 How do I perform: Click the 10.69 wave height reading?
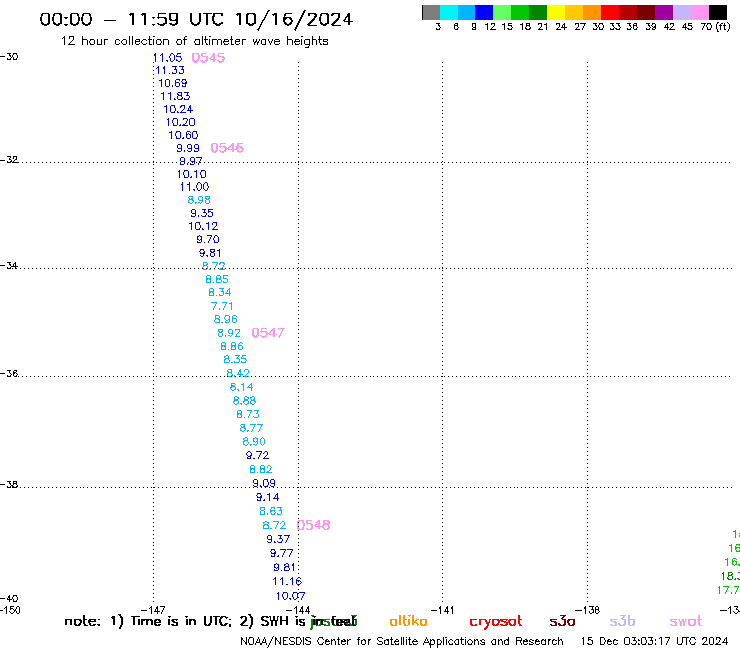coord(173,83)
